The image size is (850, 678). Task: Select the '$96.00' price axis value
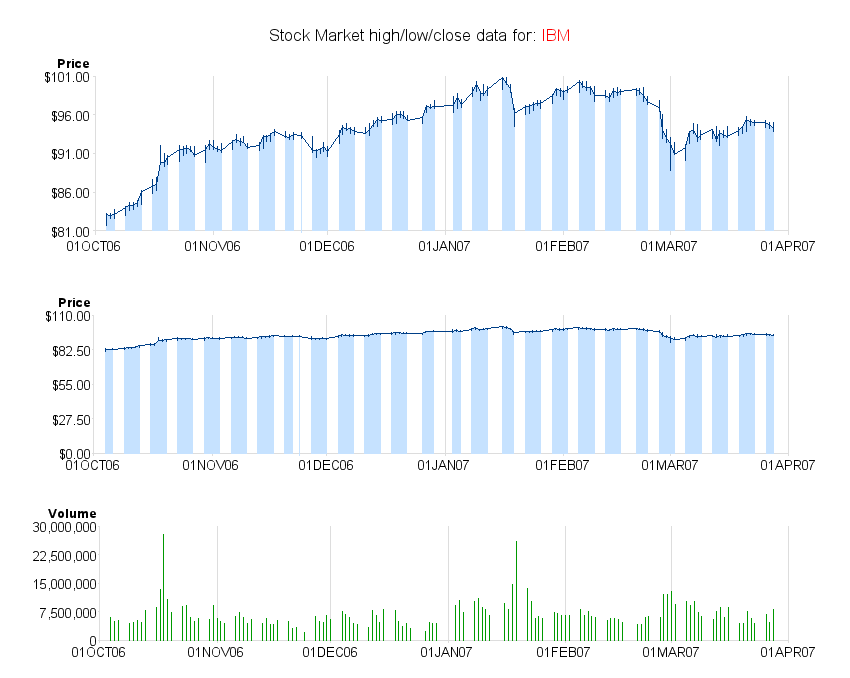(70, 116)
